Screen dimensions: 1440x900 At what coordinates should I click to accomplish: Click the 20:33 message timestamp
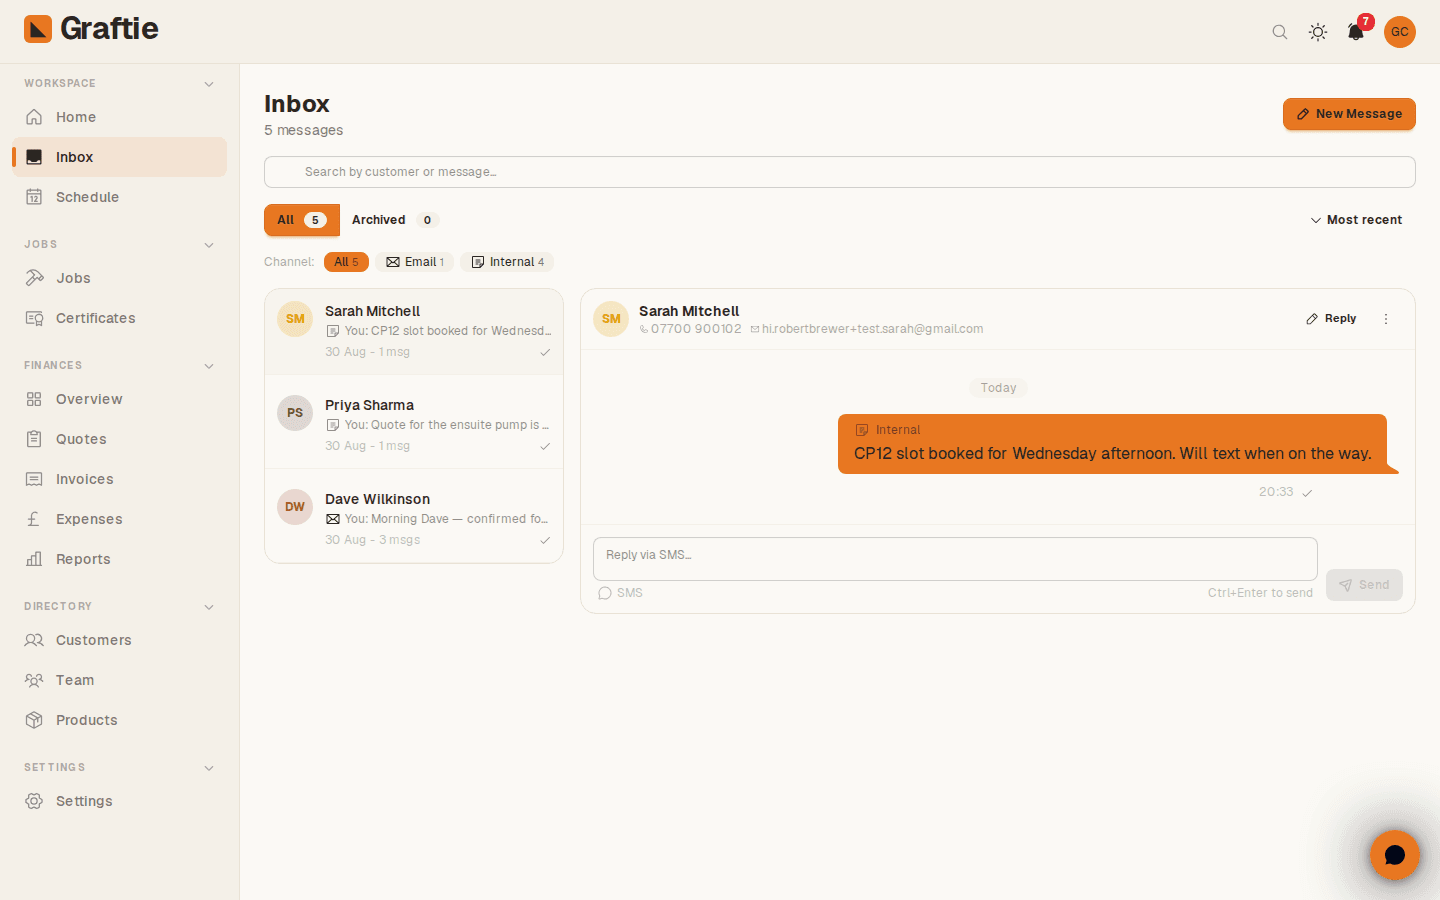tap(1276, 492)
